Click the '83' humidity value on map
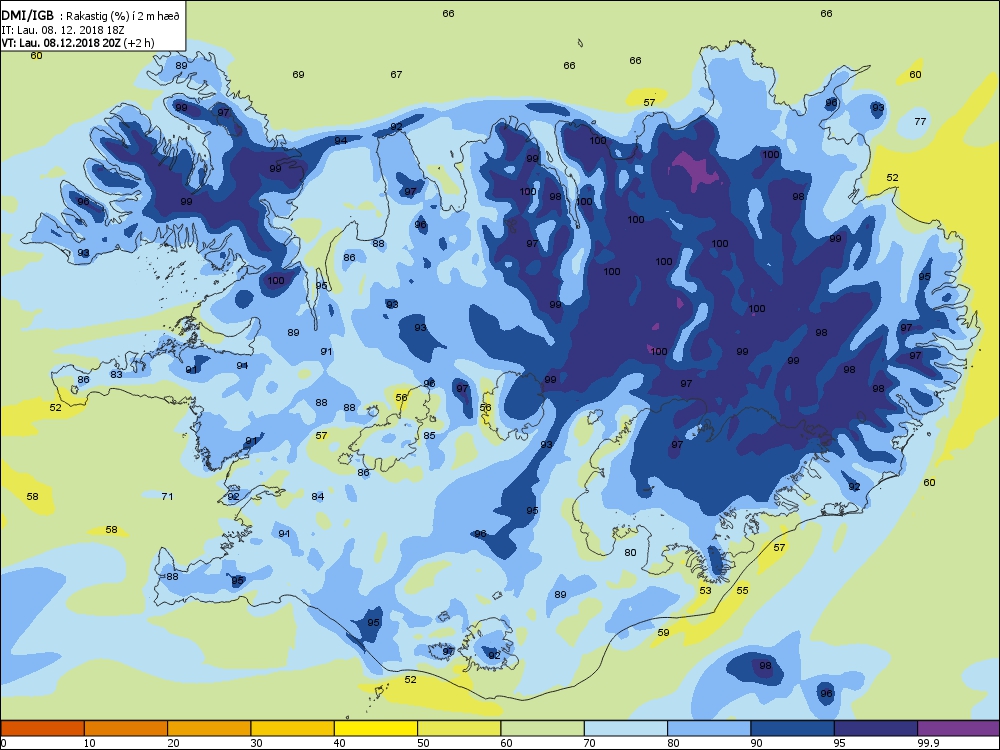The width and height of the screenshot is (1000, 750). 116,374
